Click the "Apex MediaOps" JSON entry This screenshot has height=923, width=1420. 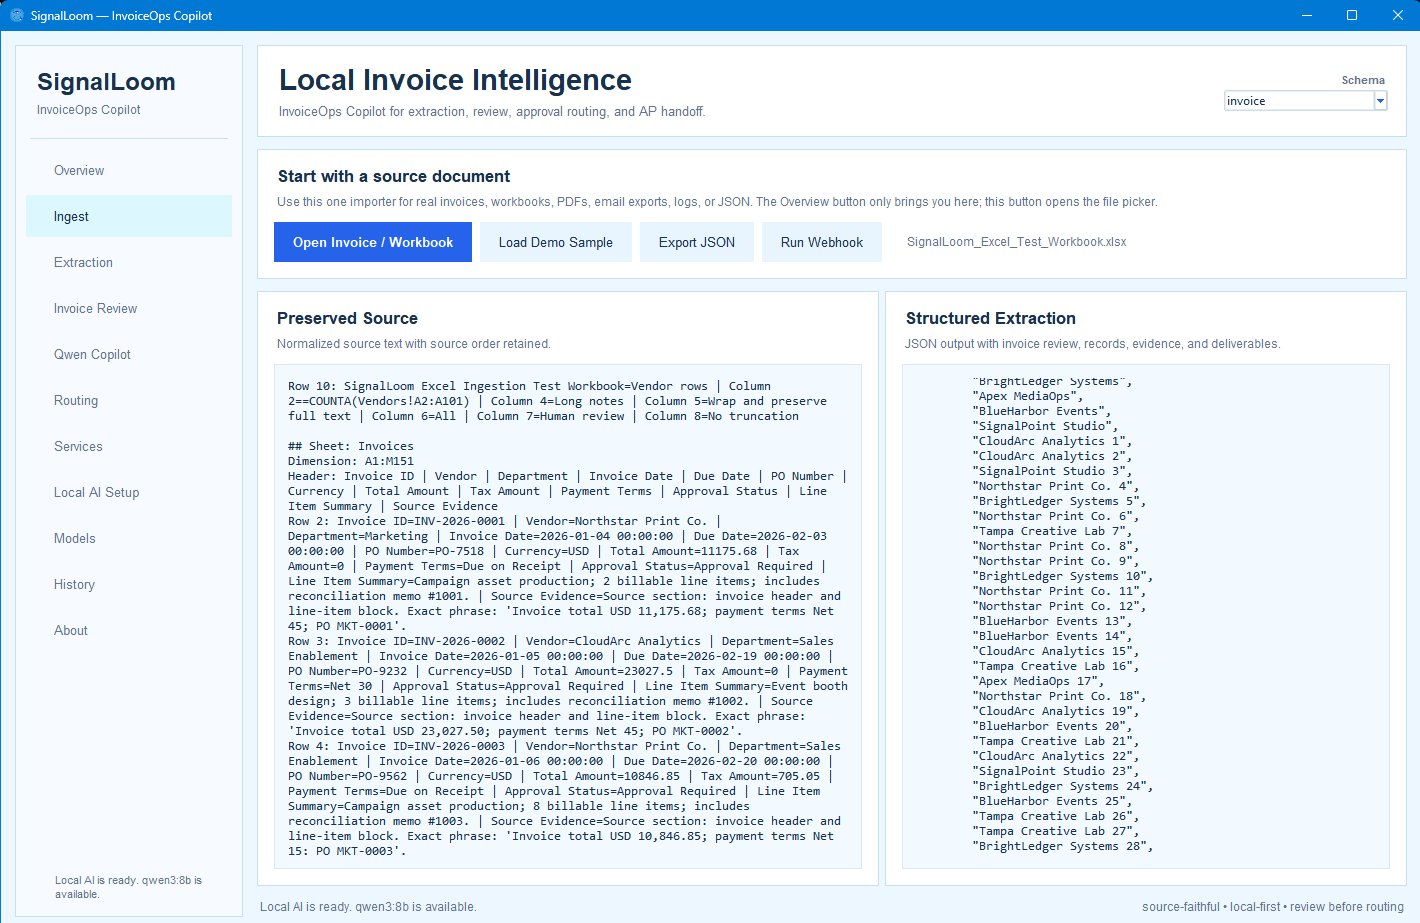tap(1027, 396)
